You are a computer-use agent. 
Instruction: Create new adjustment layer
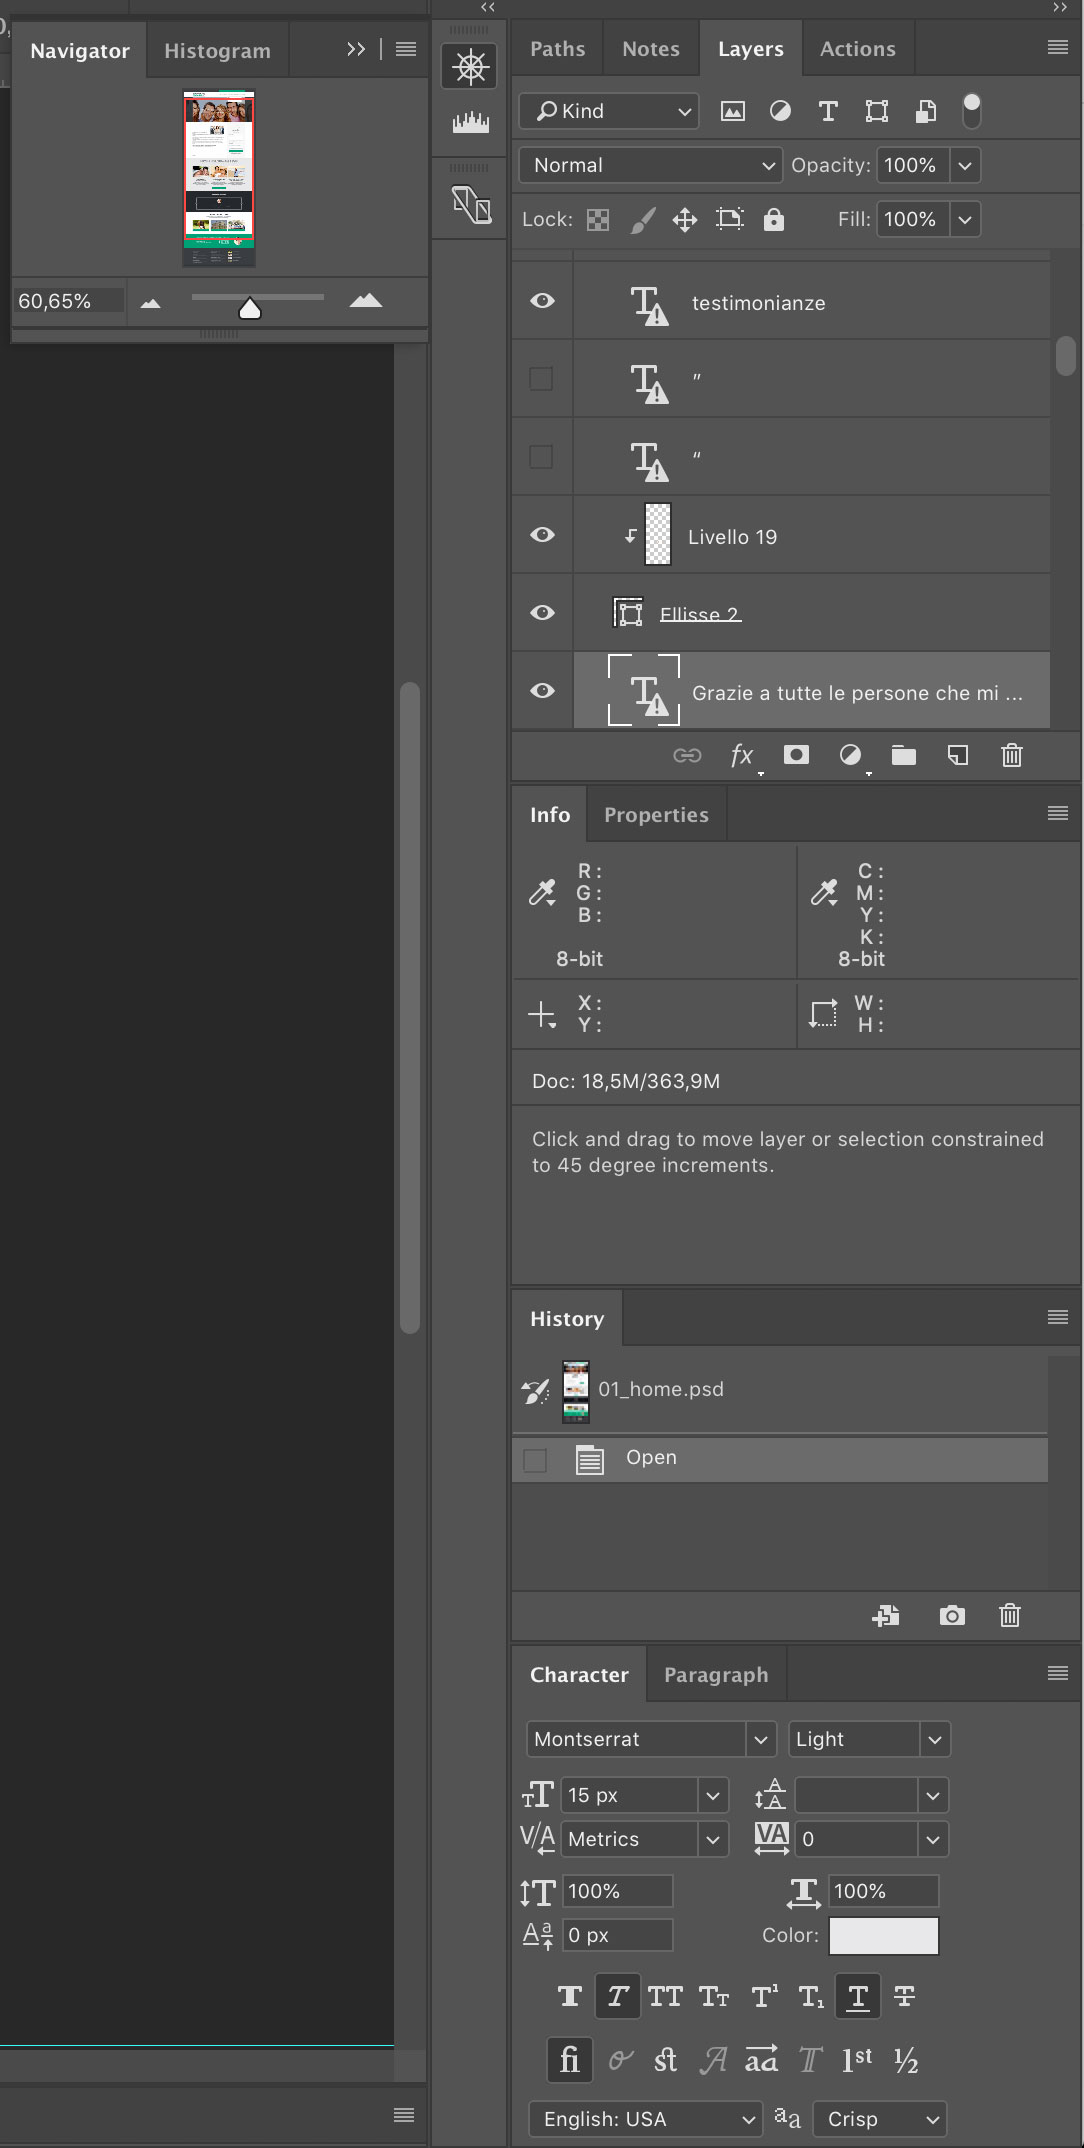point(850,756)
